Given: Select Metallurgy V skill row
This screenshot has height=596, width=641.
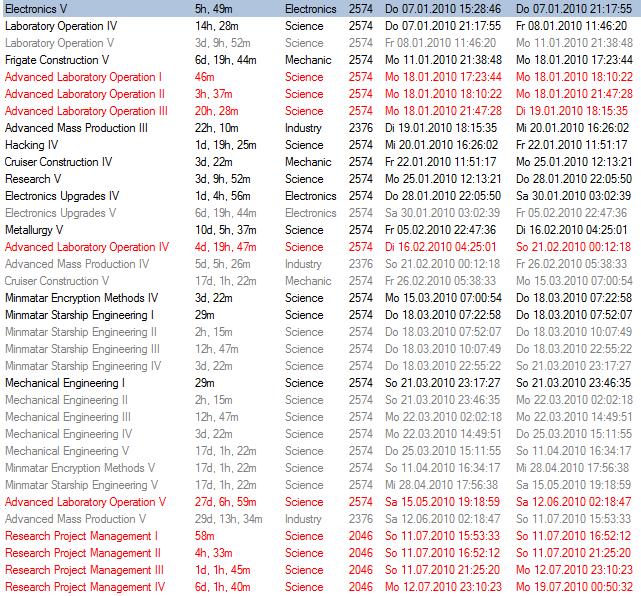Looking at the screenshot, I should [322, 230].
